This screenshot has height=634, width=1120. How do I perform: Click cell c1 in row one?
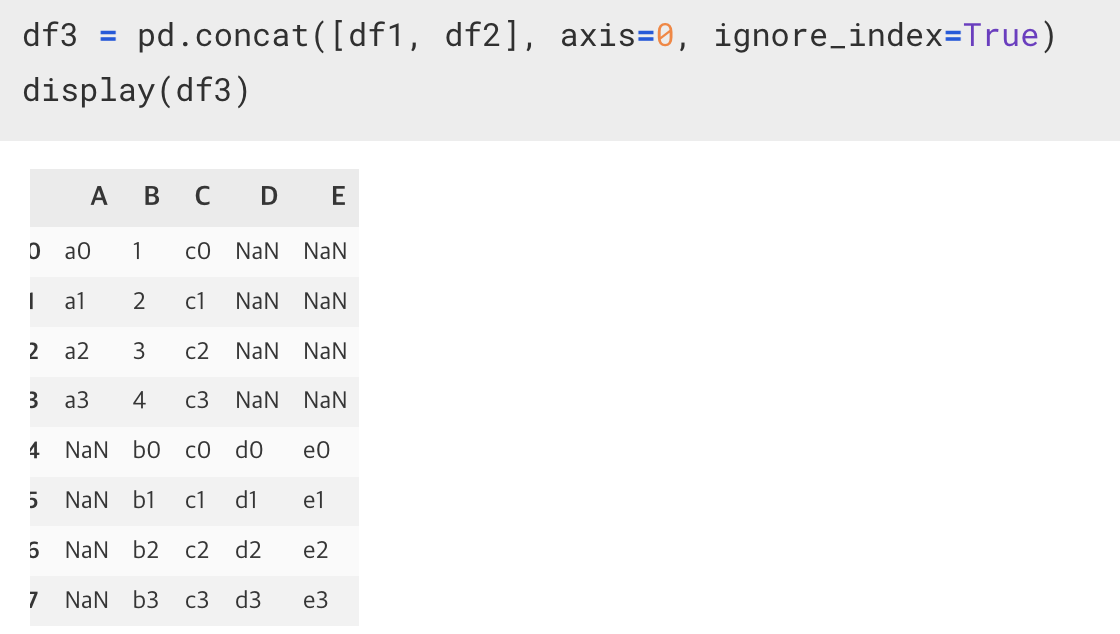pos(195,301)
